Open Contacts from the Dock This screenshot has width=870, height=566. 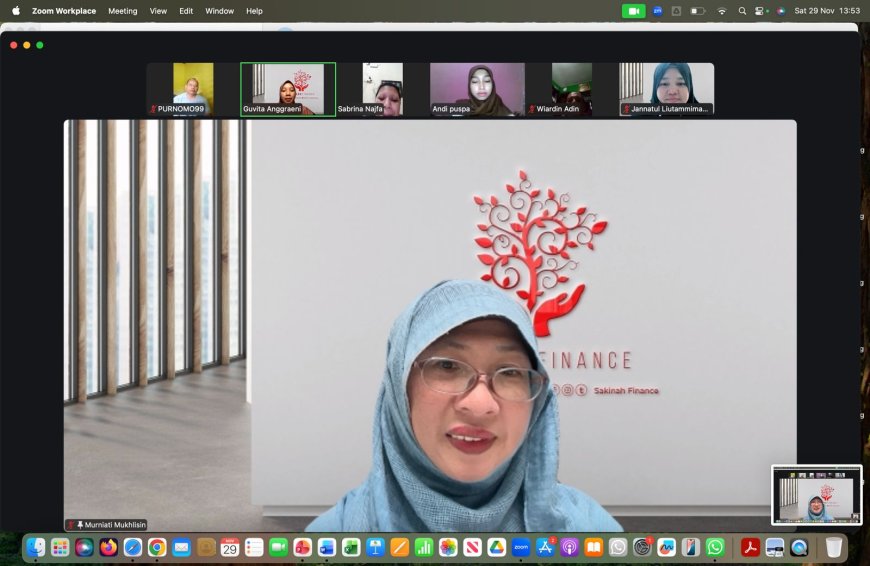point(206,548)
